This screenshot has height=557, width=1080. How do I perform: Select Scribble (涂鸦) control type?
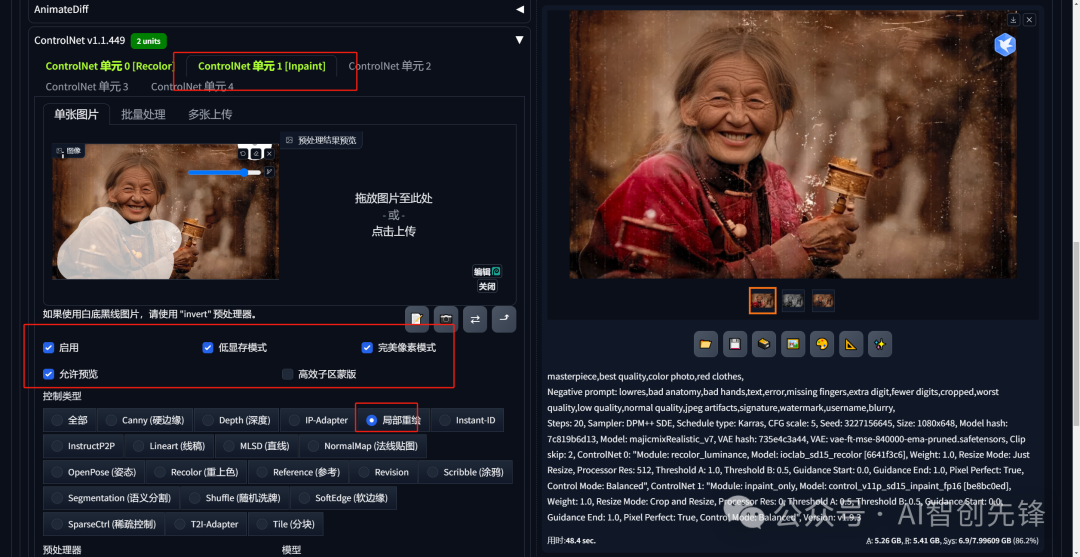465,472
